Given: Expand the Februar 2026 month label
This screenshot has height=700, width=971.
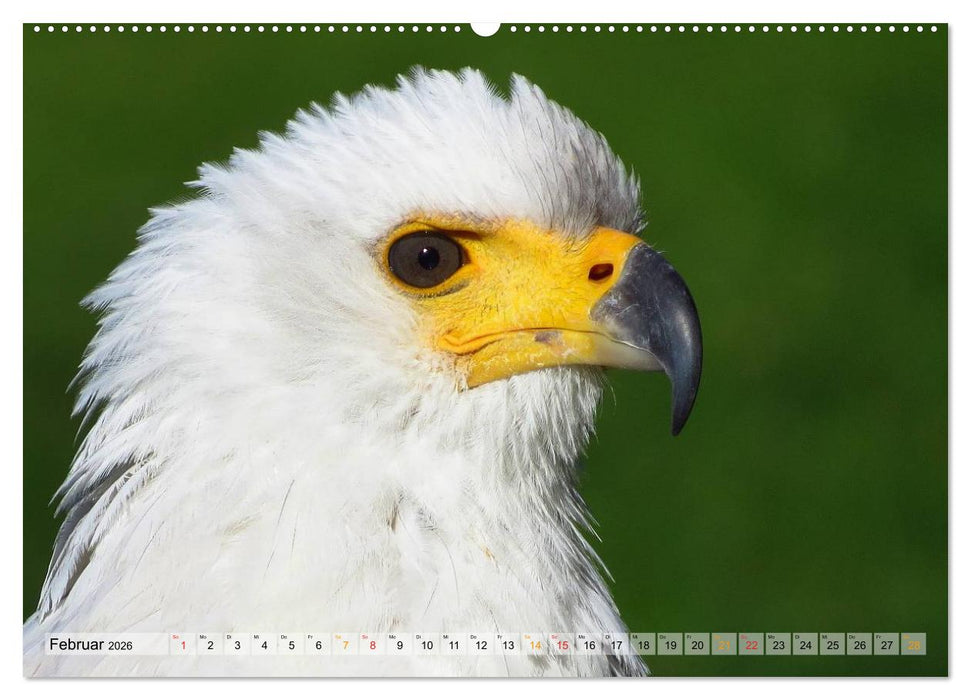Looking at the screenshot, I should (x=79, y=645).
